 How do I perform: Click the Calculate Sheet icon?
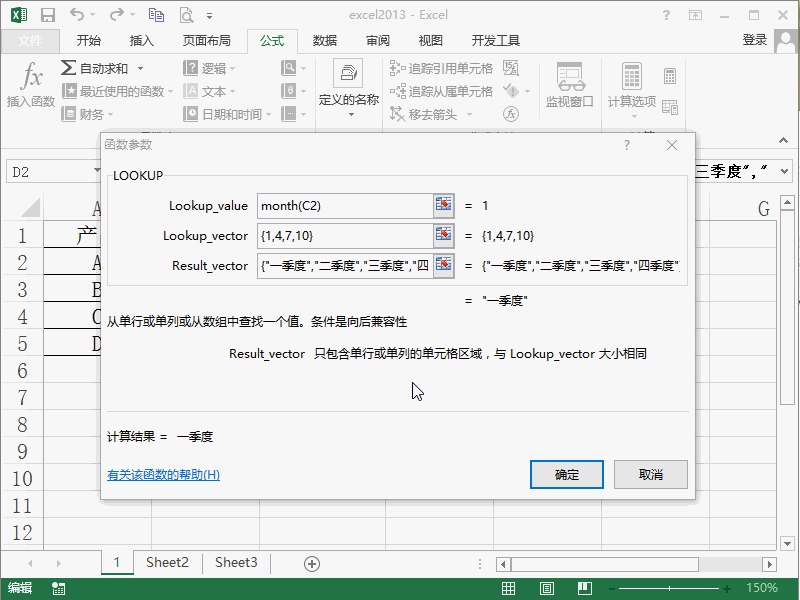pyautogui.click(x=670, y=107)
